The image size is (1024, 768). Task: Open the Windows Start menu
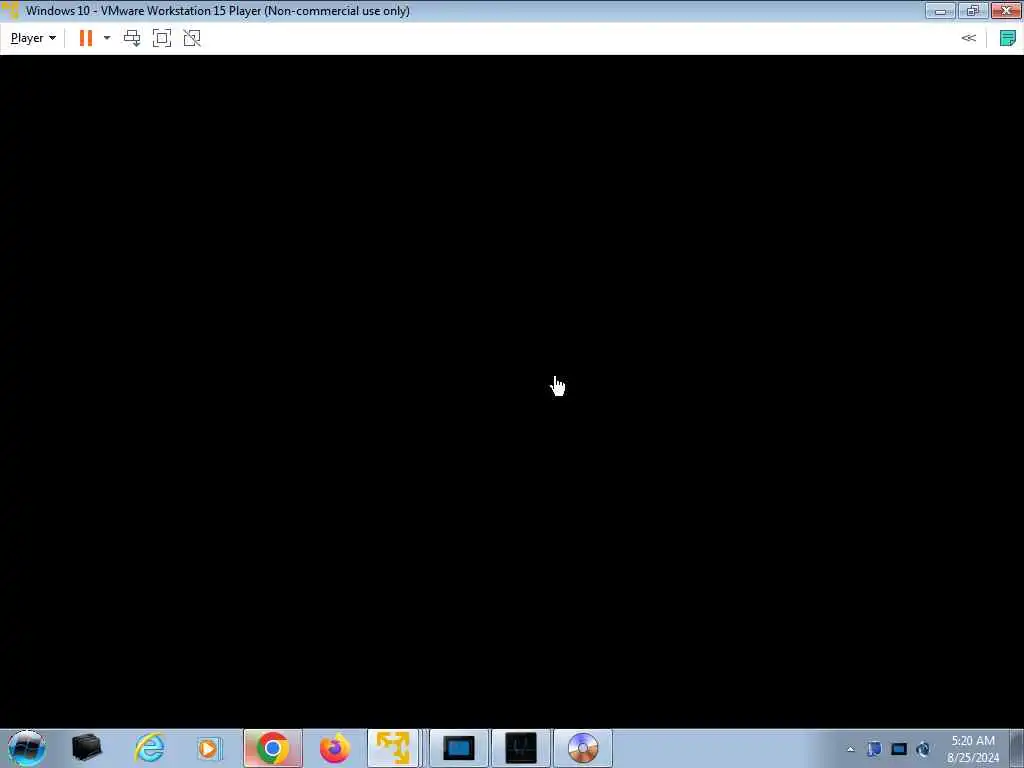[x=26, y=748]
